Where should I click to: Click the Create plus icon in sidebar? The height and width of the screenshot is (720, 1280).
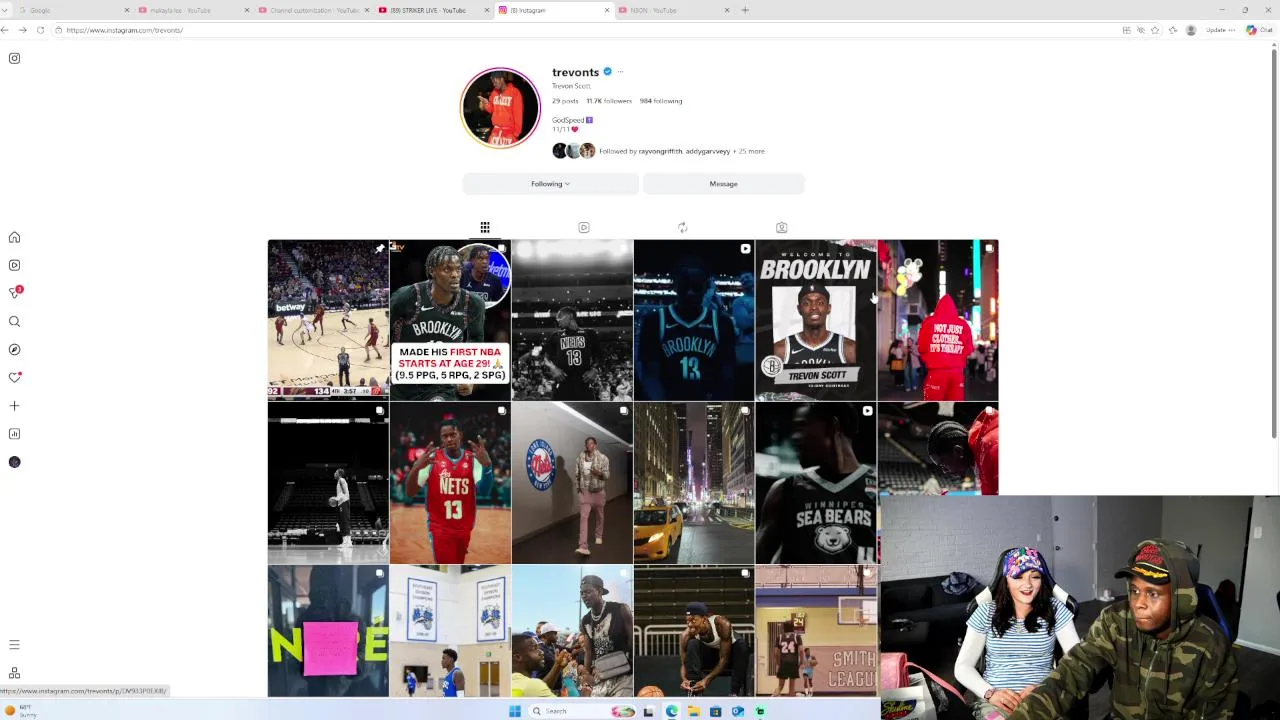(14, 405)
